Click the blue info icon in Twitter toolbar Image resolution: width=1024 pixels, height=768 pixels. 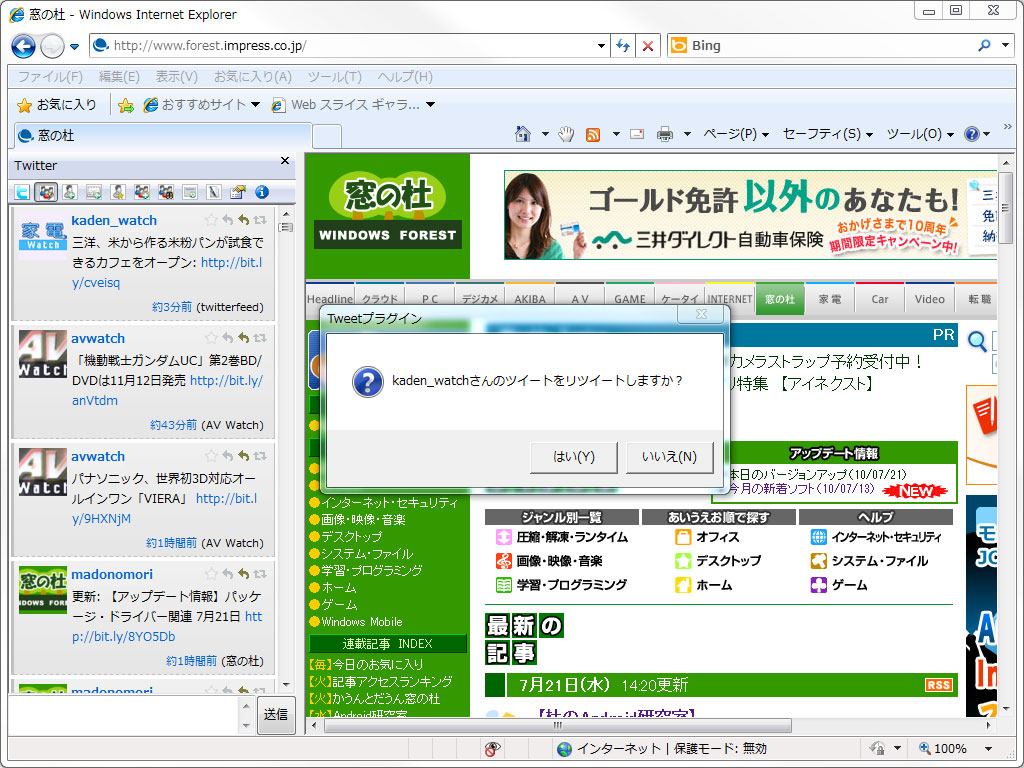click(x=262, y=191)
